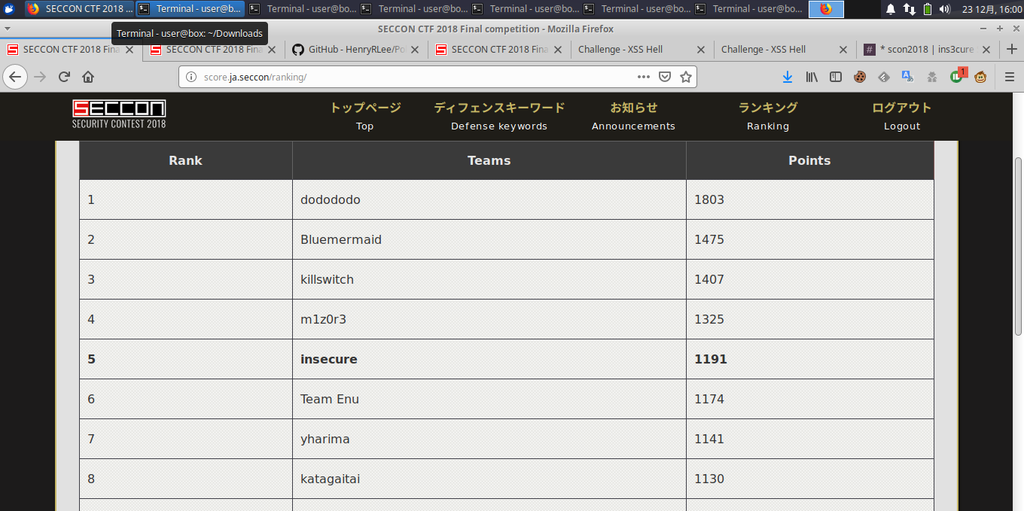Click the 1130 points cell

coord(810,479)
